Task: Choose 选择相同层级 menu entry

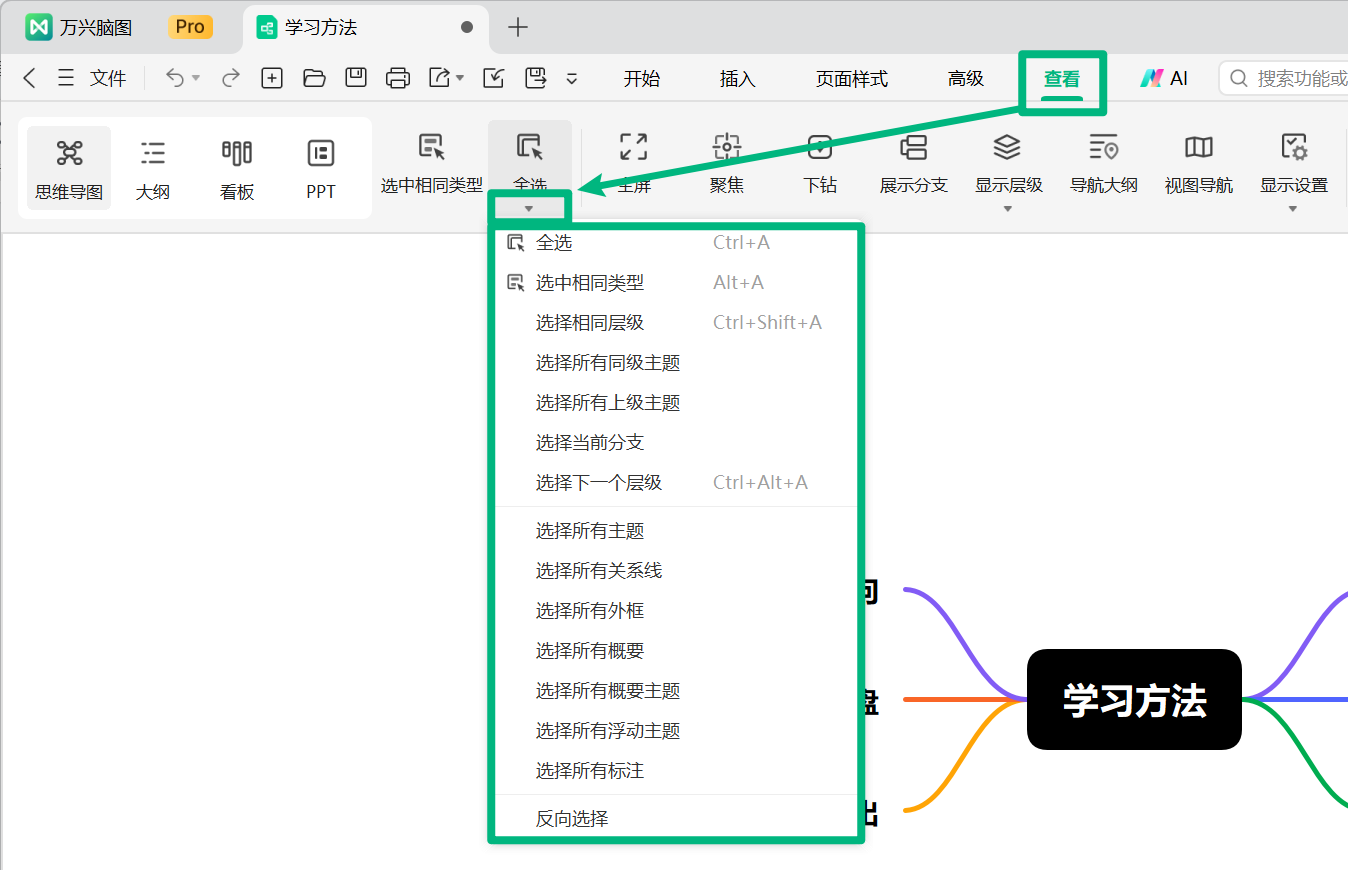Action: coord(675,323)
